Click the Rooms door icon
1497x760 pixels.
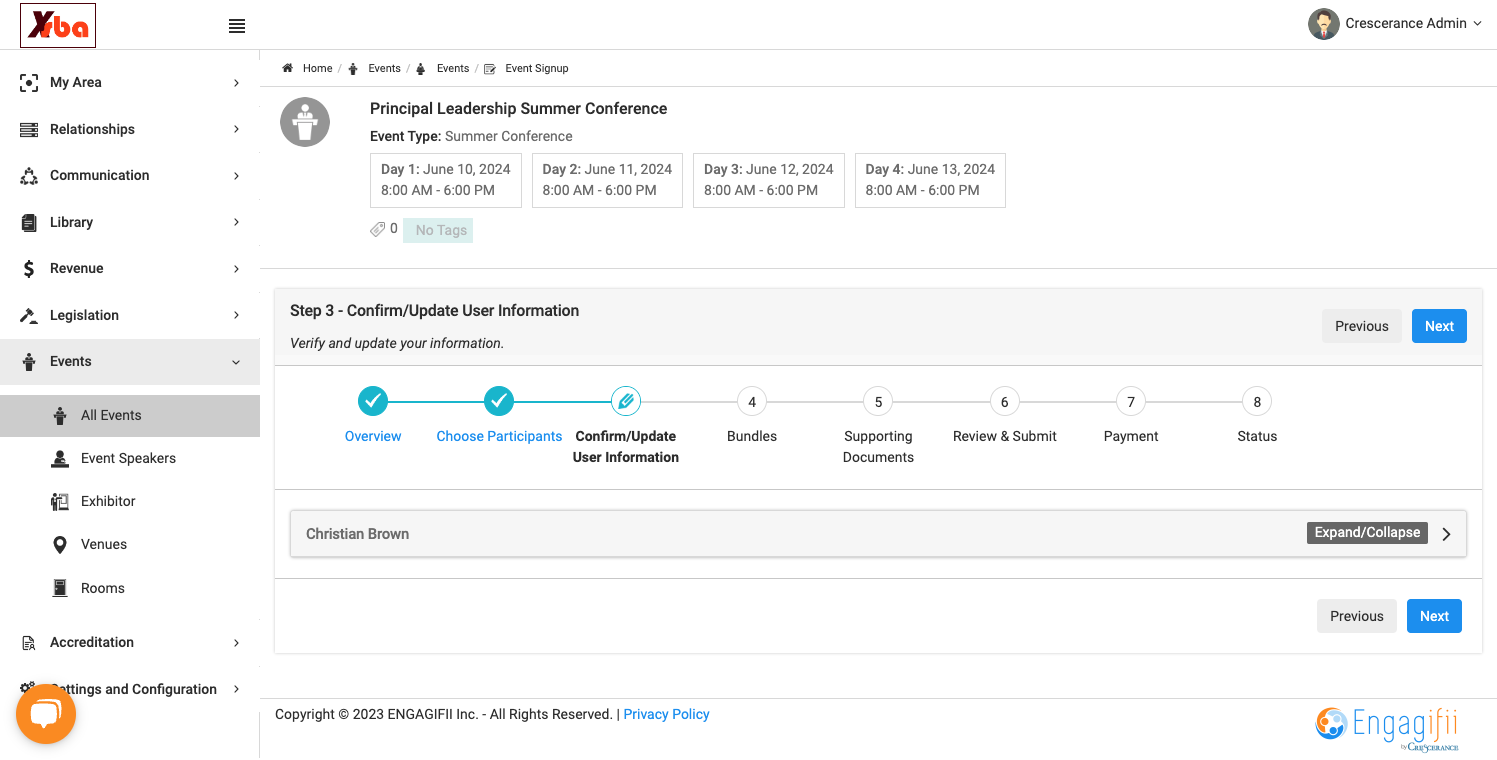click(60, 588)
